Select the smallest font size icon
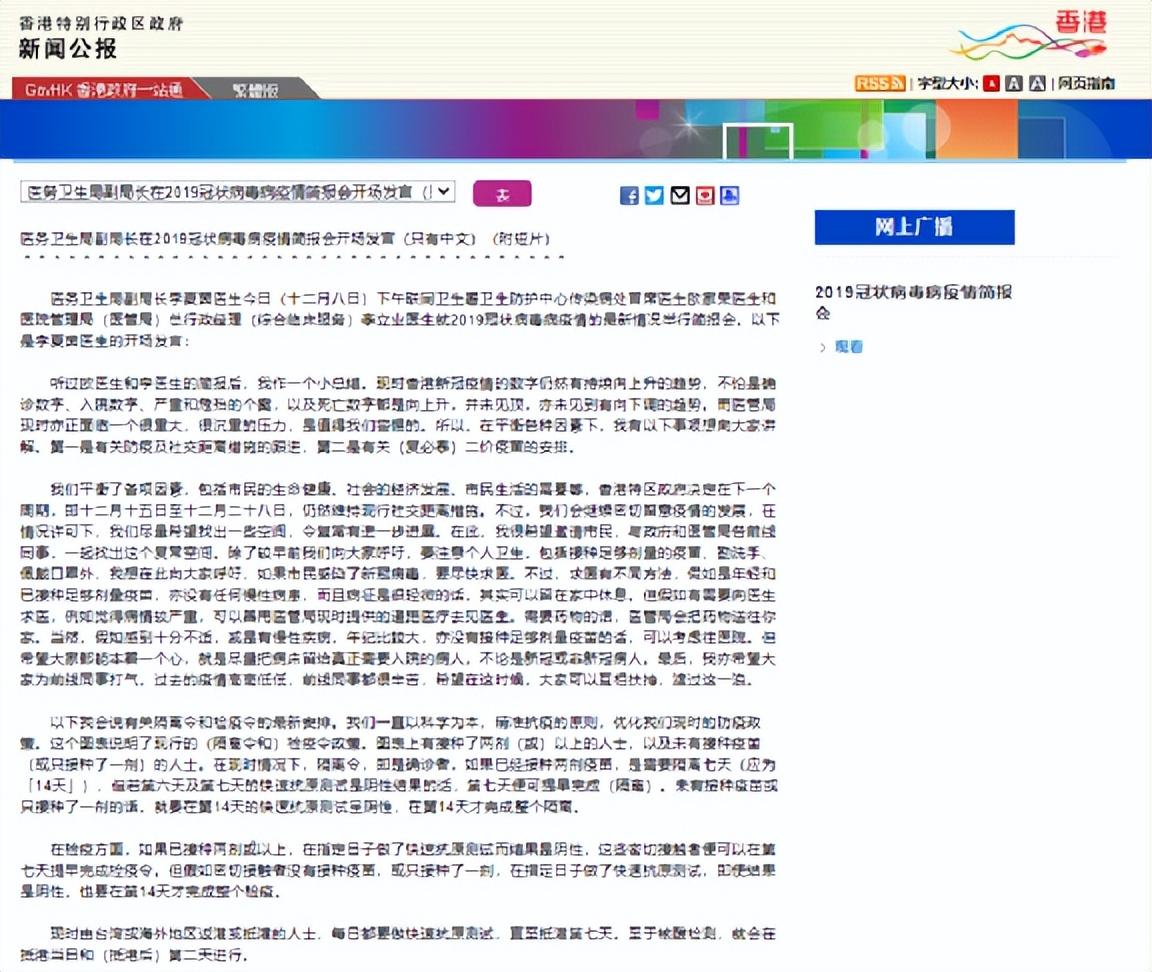 992,84
